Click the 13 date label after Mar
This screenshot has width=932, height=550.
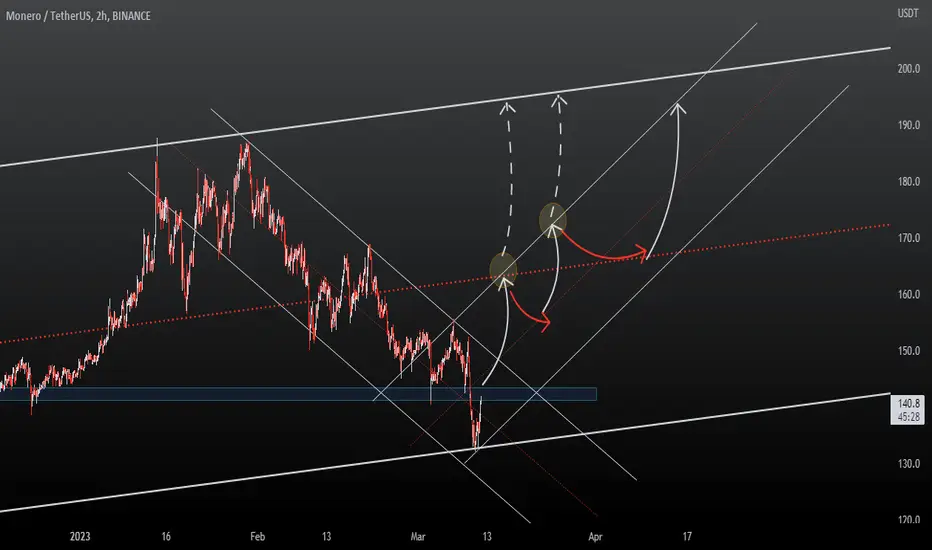coord(487,537)
